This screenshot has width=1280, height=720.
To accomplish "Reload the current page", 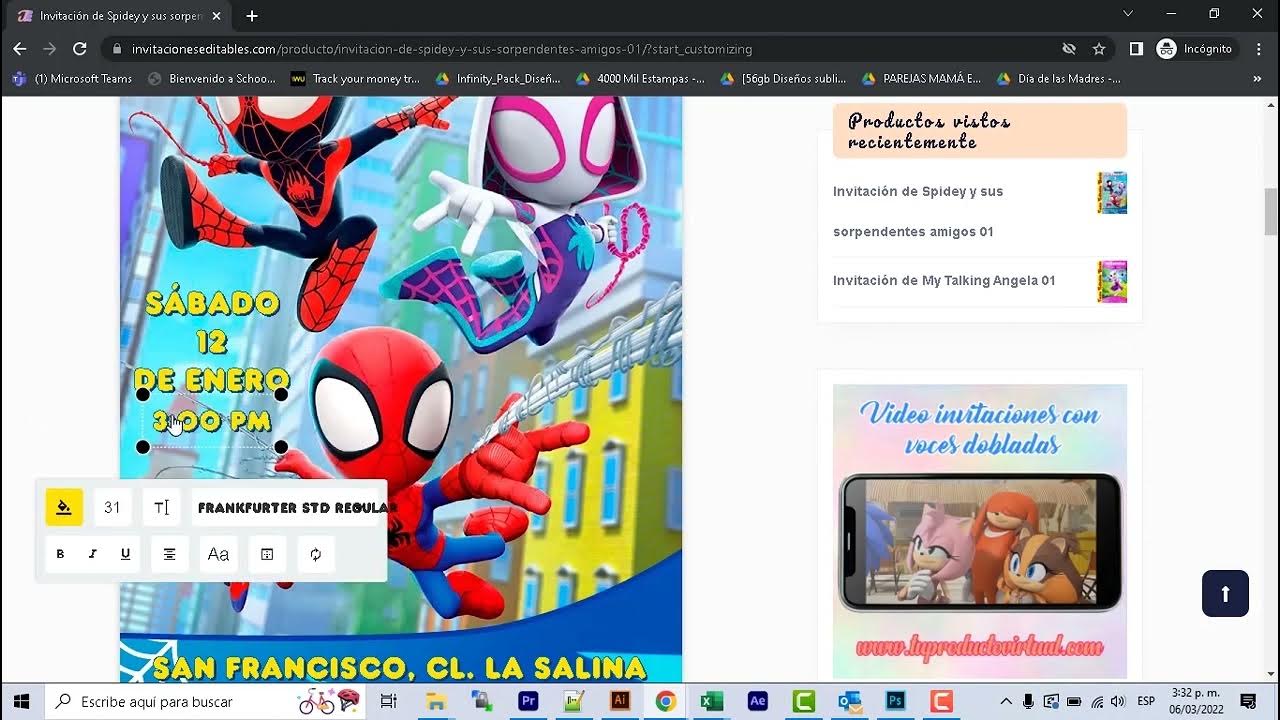I will 80,48.
